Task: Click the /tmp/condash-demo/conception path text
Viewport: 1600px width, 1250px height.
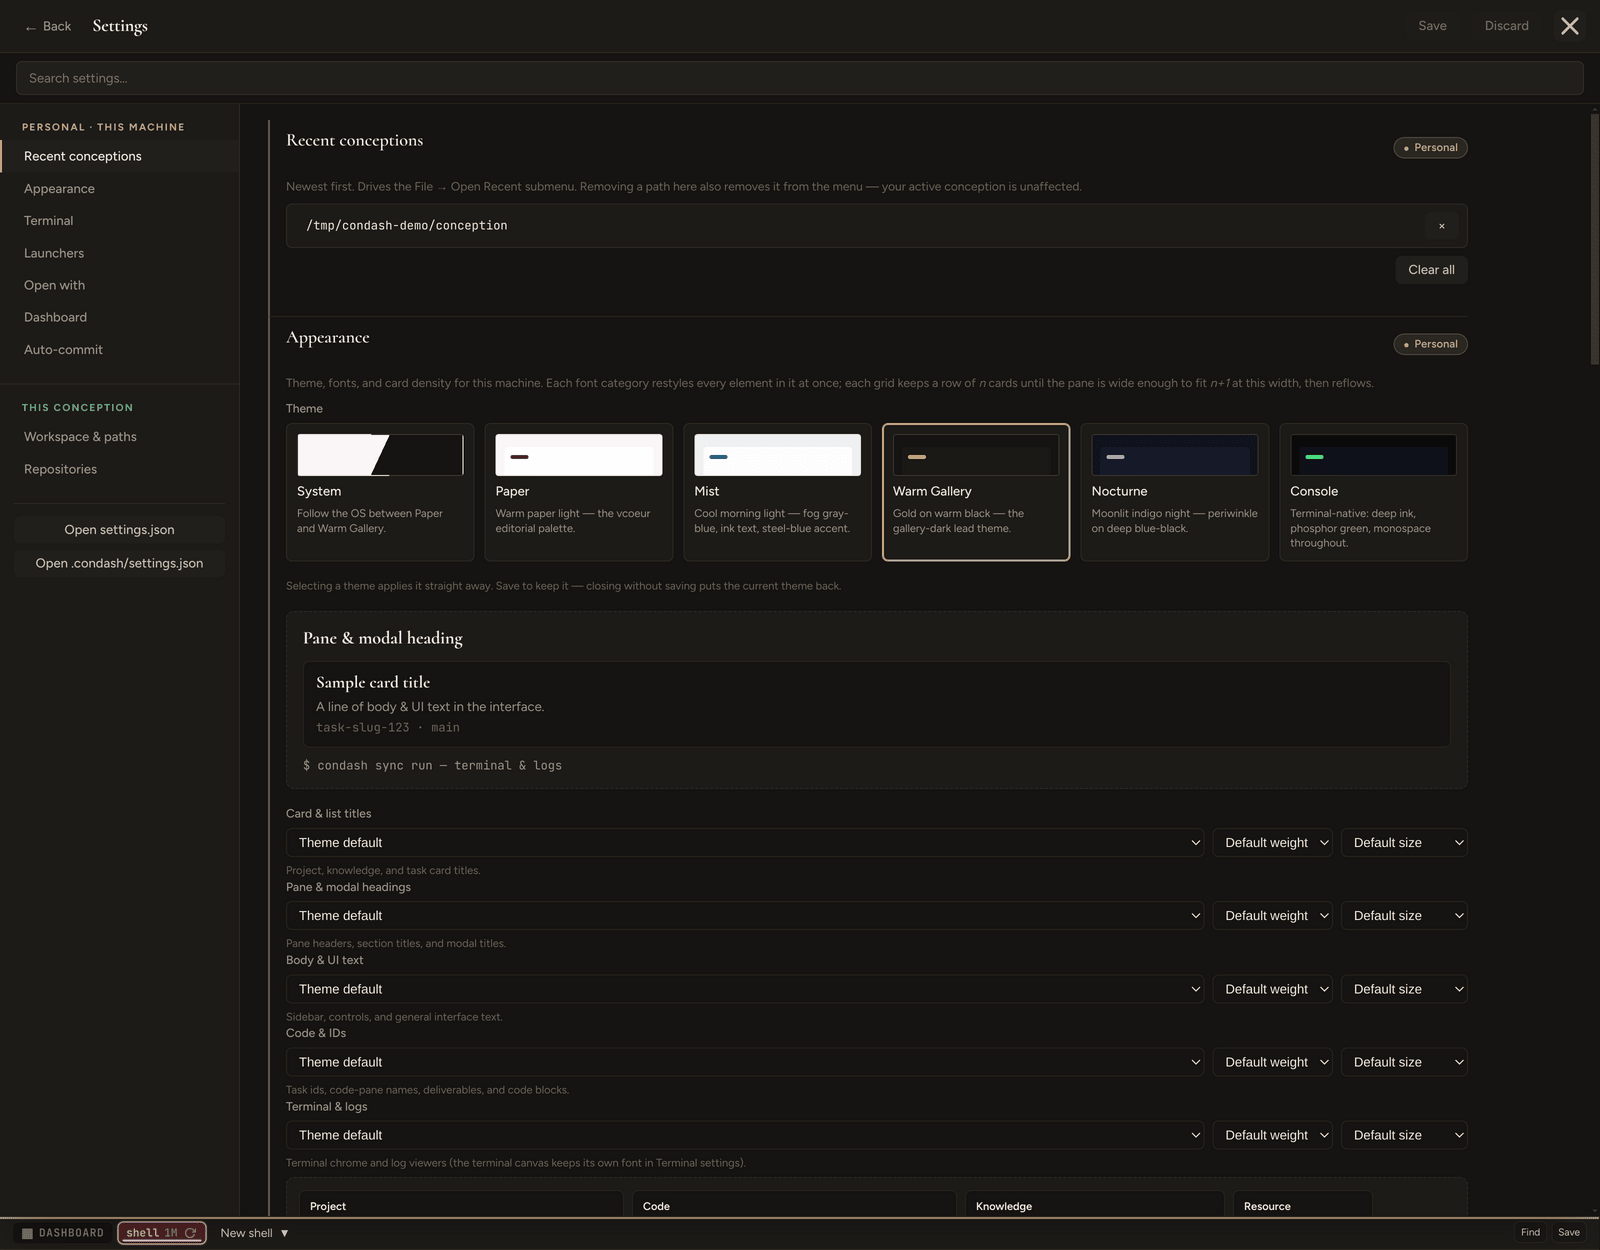Action: (407, 226)
